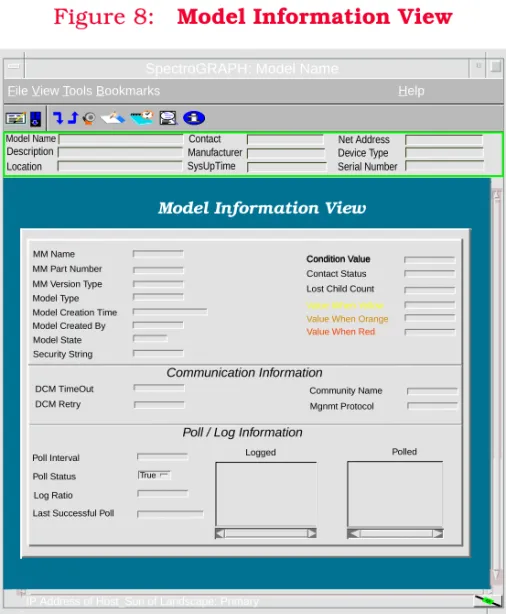Click the Polled list horizontal scrollbar track
The height and width of the screenshot is (614, 506).
click(396, 533)
